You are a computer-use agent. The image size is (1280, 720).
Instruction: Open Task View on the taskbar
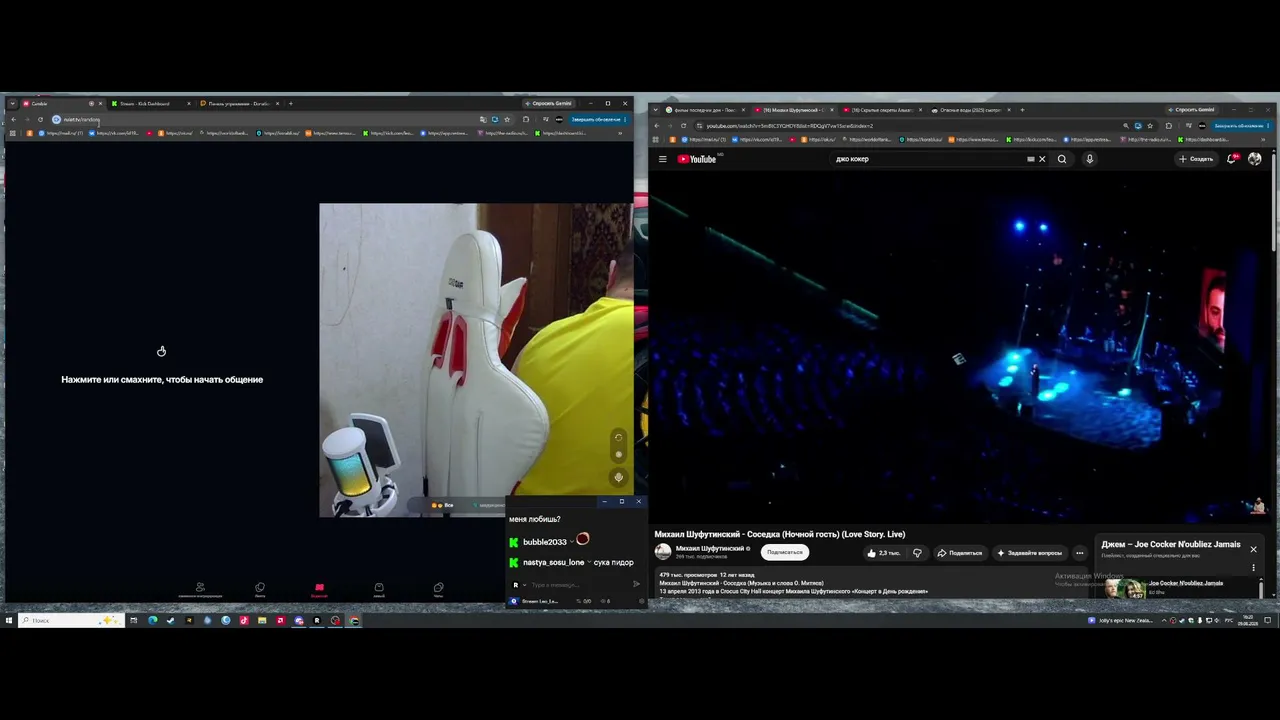(134, 621)
